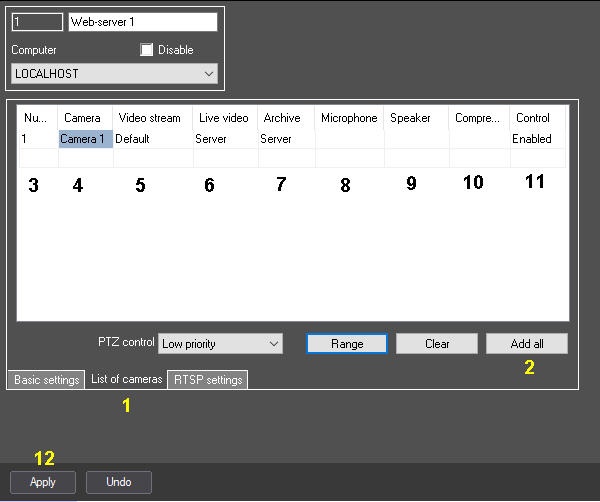Click the Compre... column header
The image size is (600, 502).
point(479,118)
